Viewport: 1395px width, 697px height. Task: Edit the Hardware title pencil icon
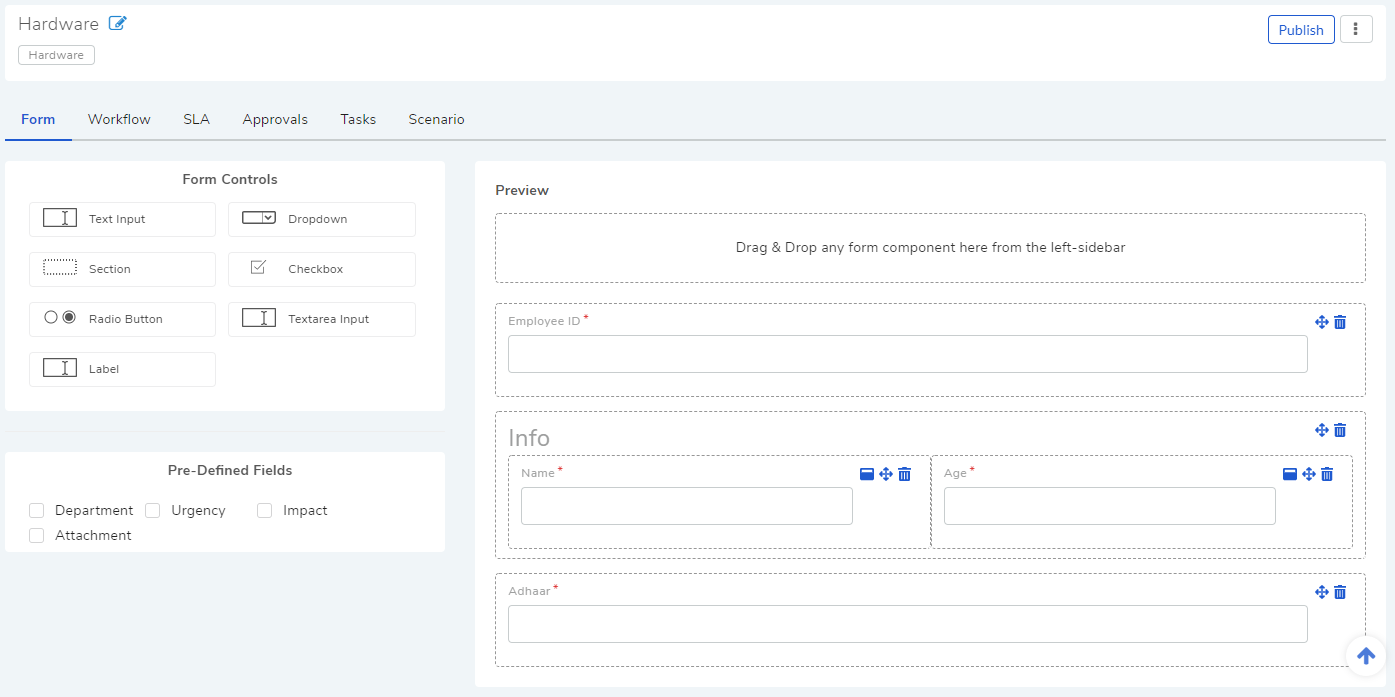tap(118, 23)
